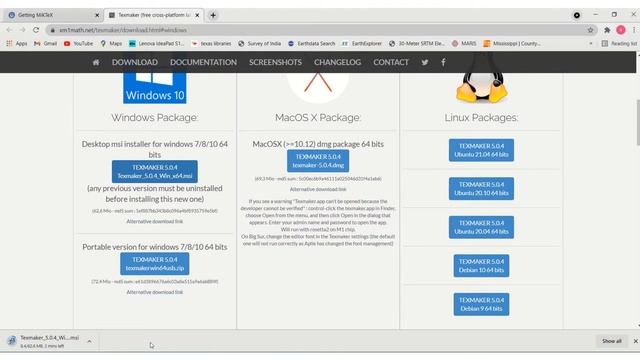
Task: Open the Apps bookmark shortcut
Action: coord(17,43)
